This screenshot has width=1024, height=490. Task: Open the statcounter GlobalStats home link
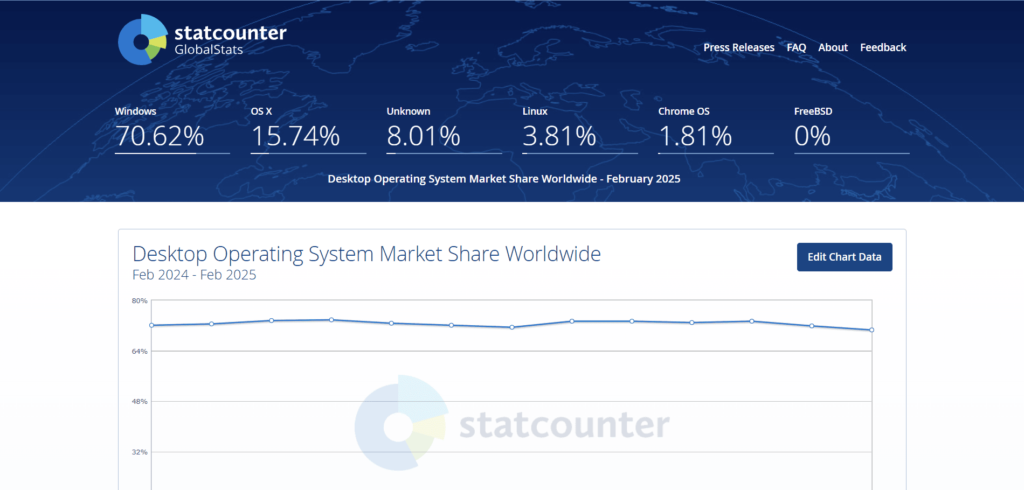[x=202, y=40]
